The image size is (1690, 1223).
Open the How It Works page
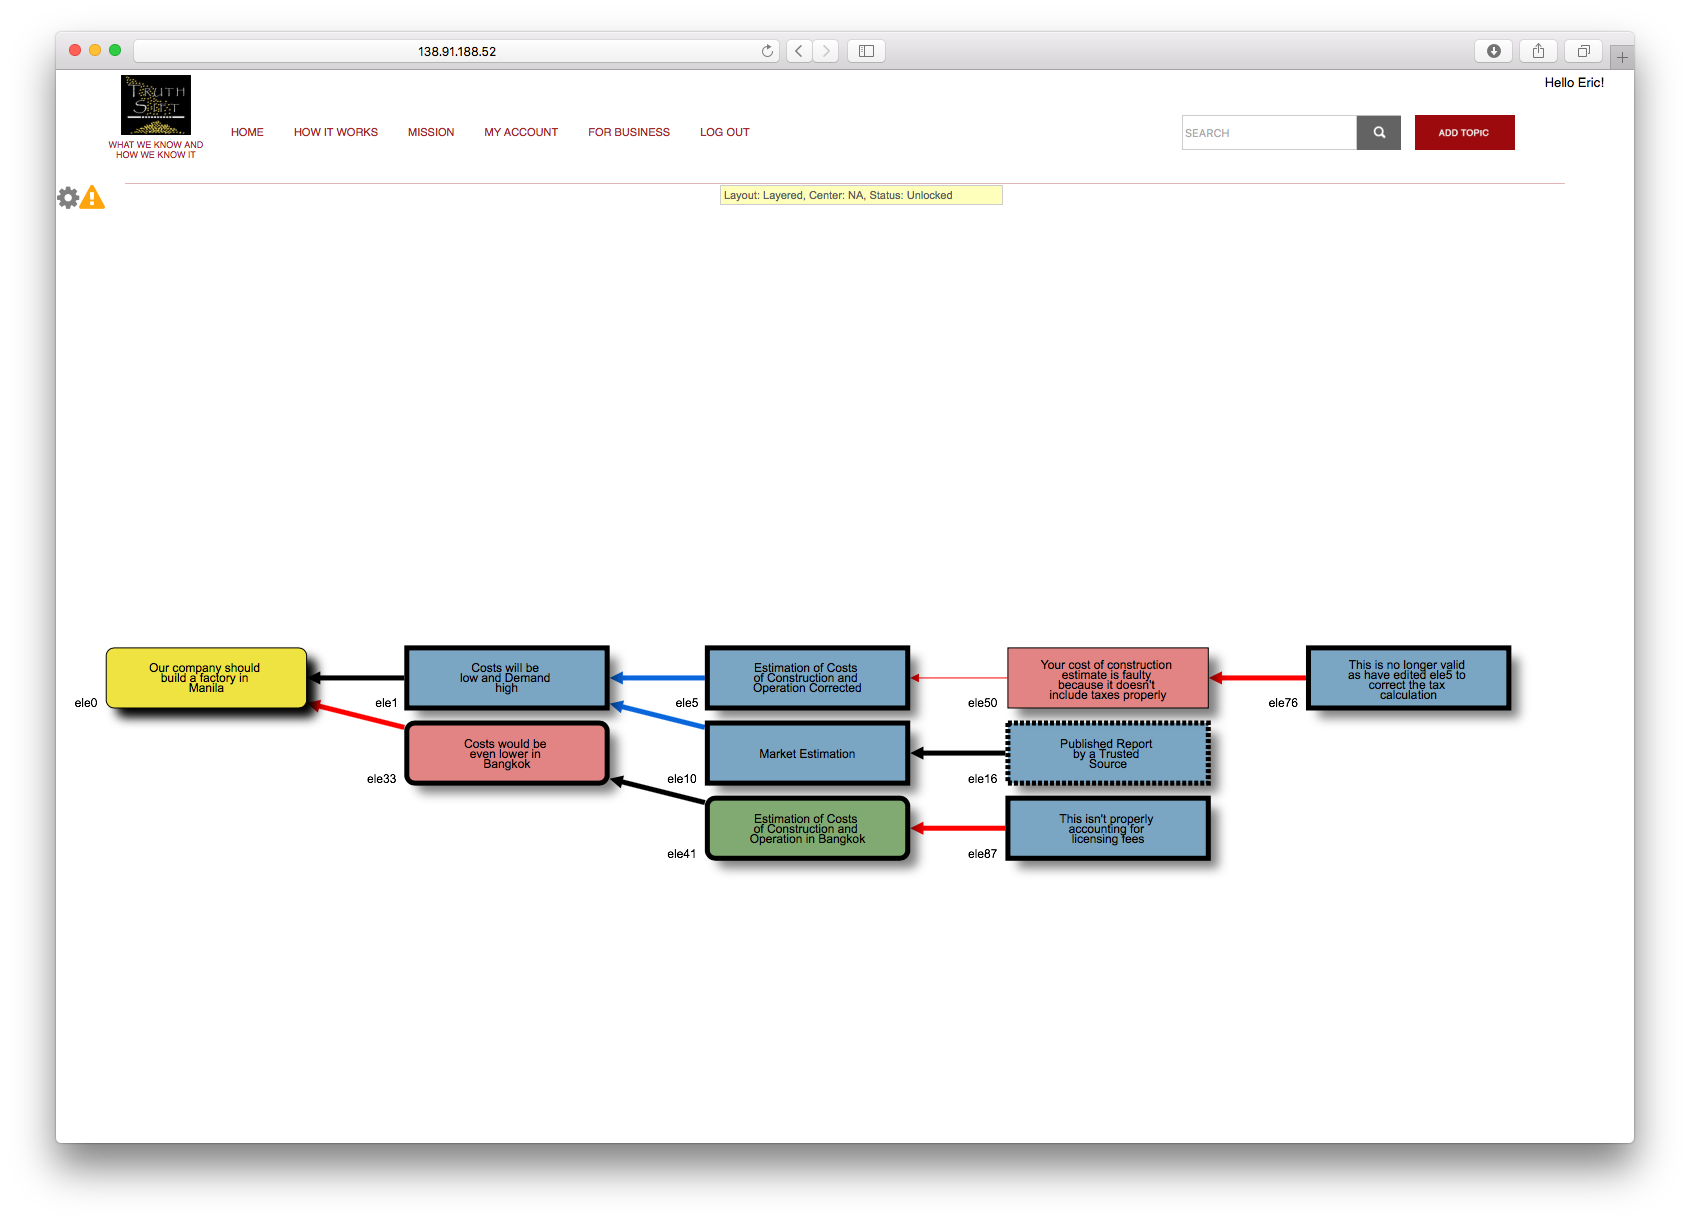coord(335,132)
